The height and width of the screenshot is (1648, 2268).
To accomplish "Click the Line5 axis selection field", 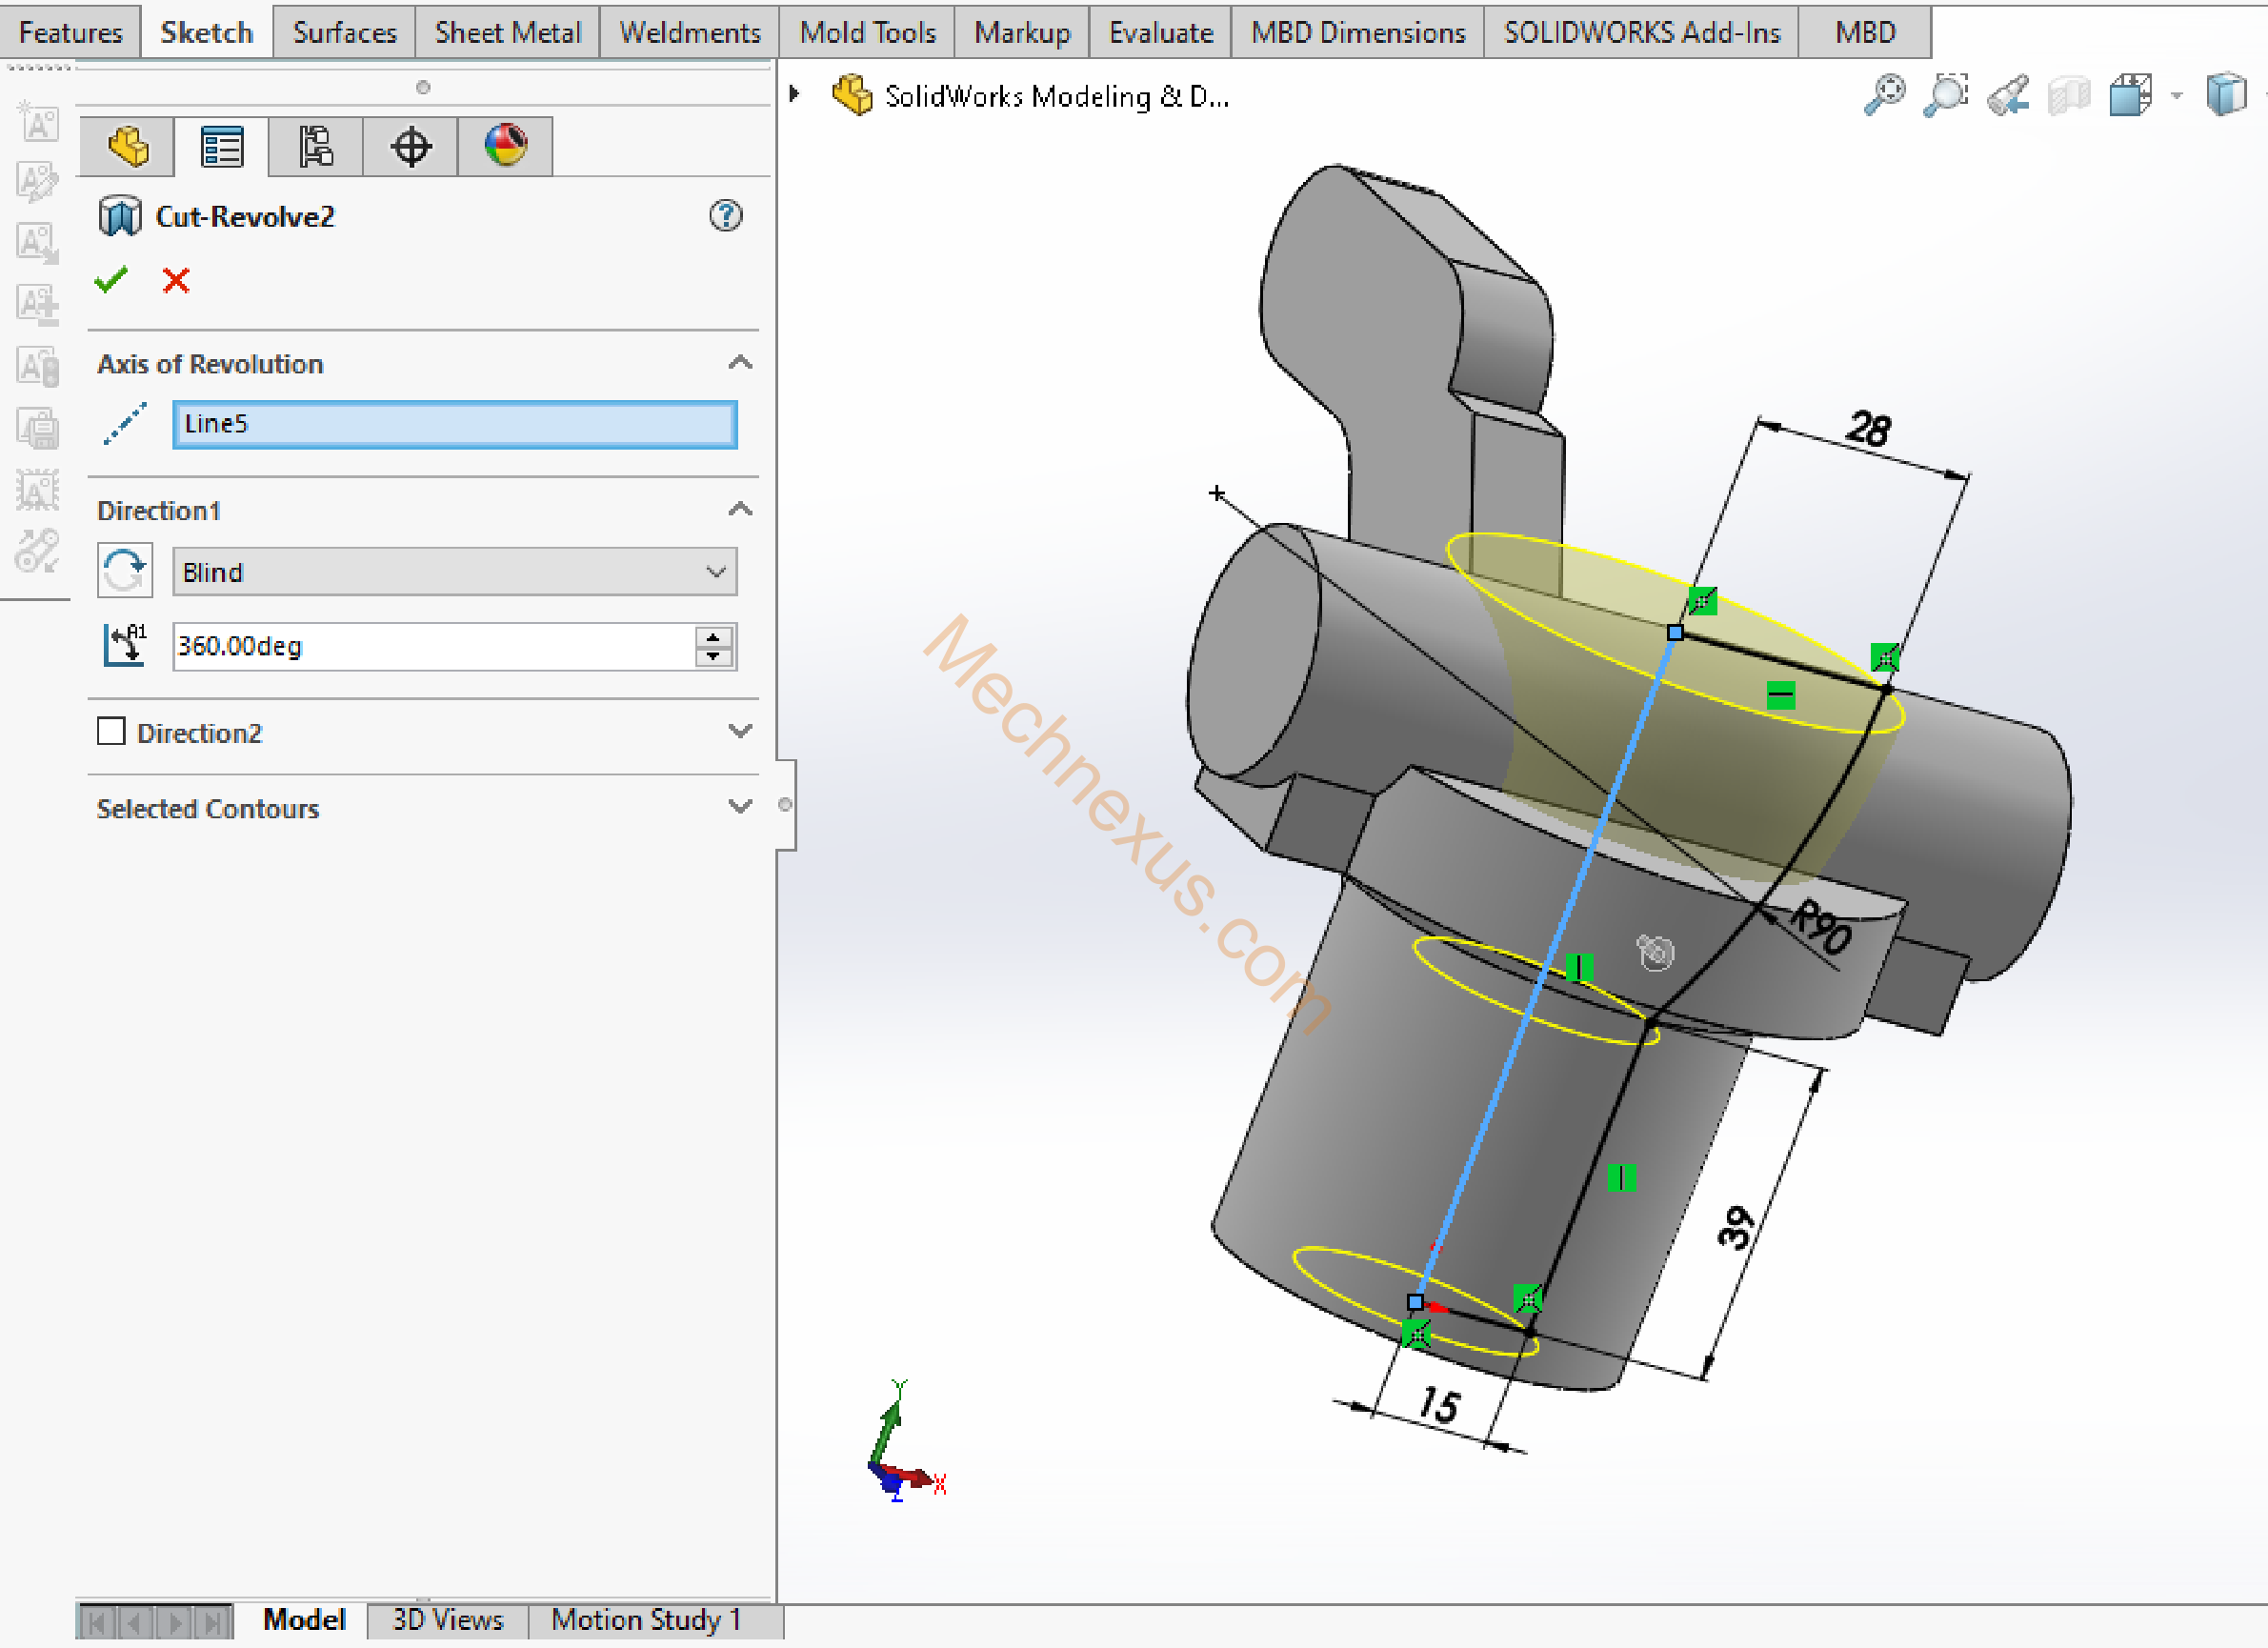I will click(x=454, y=424).
